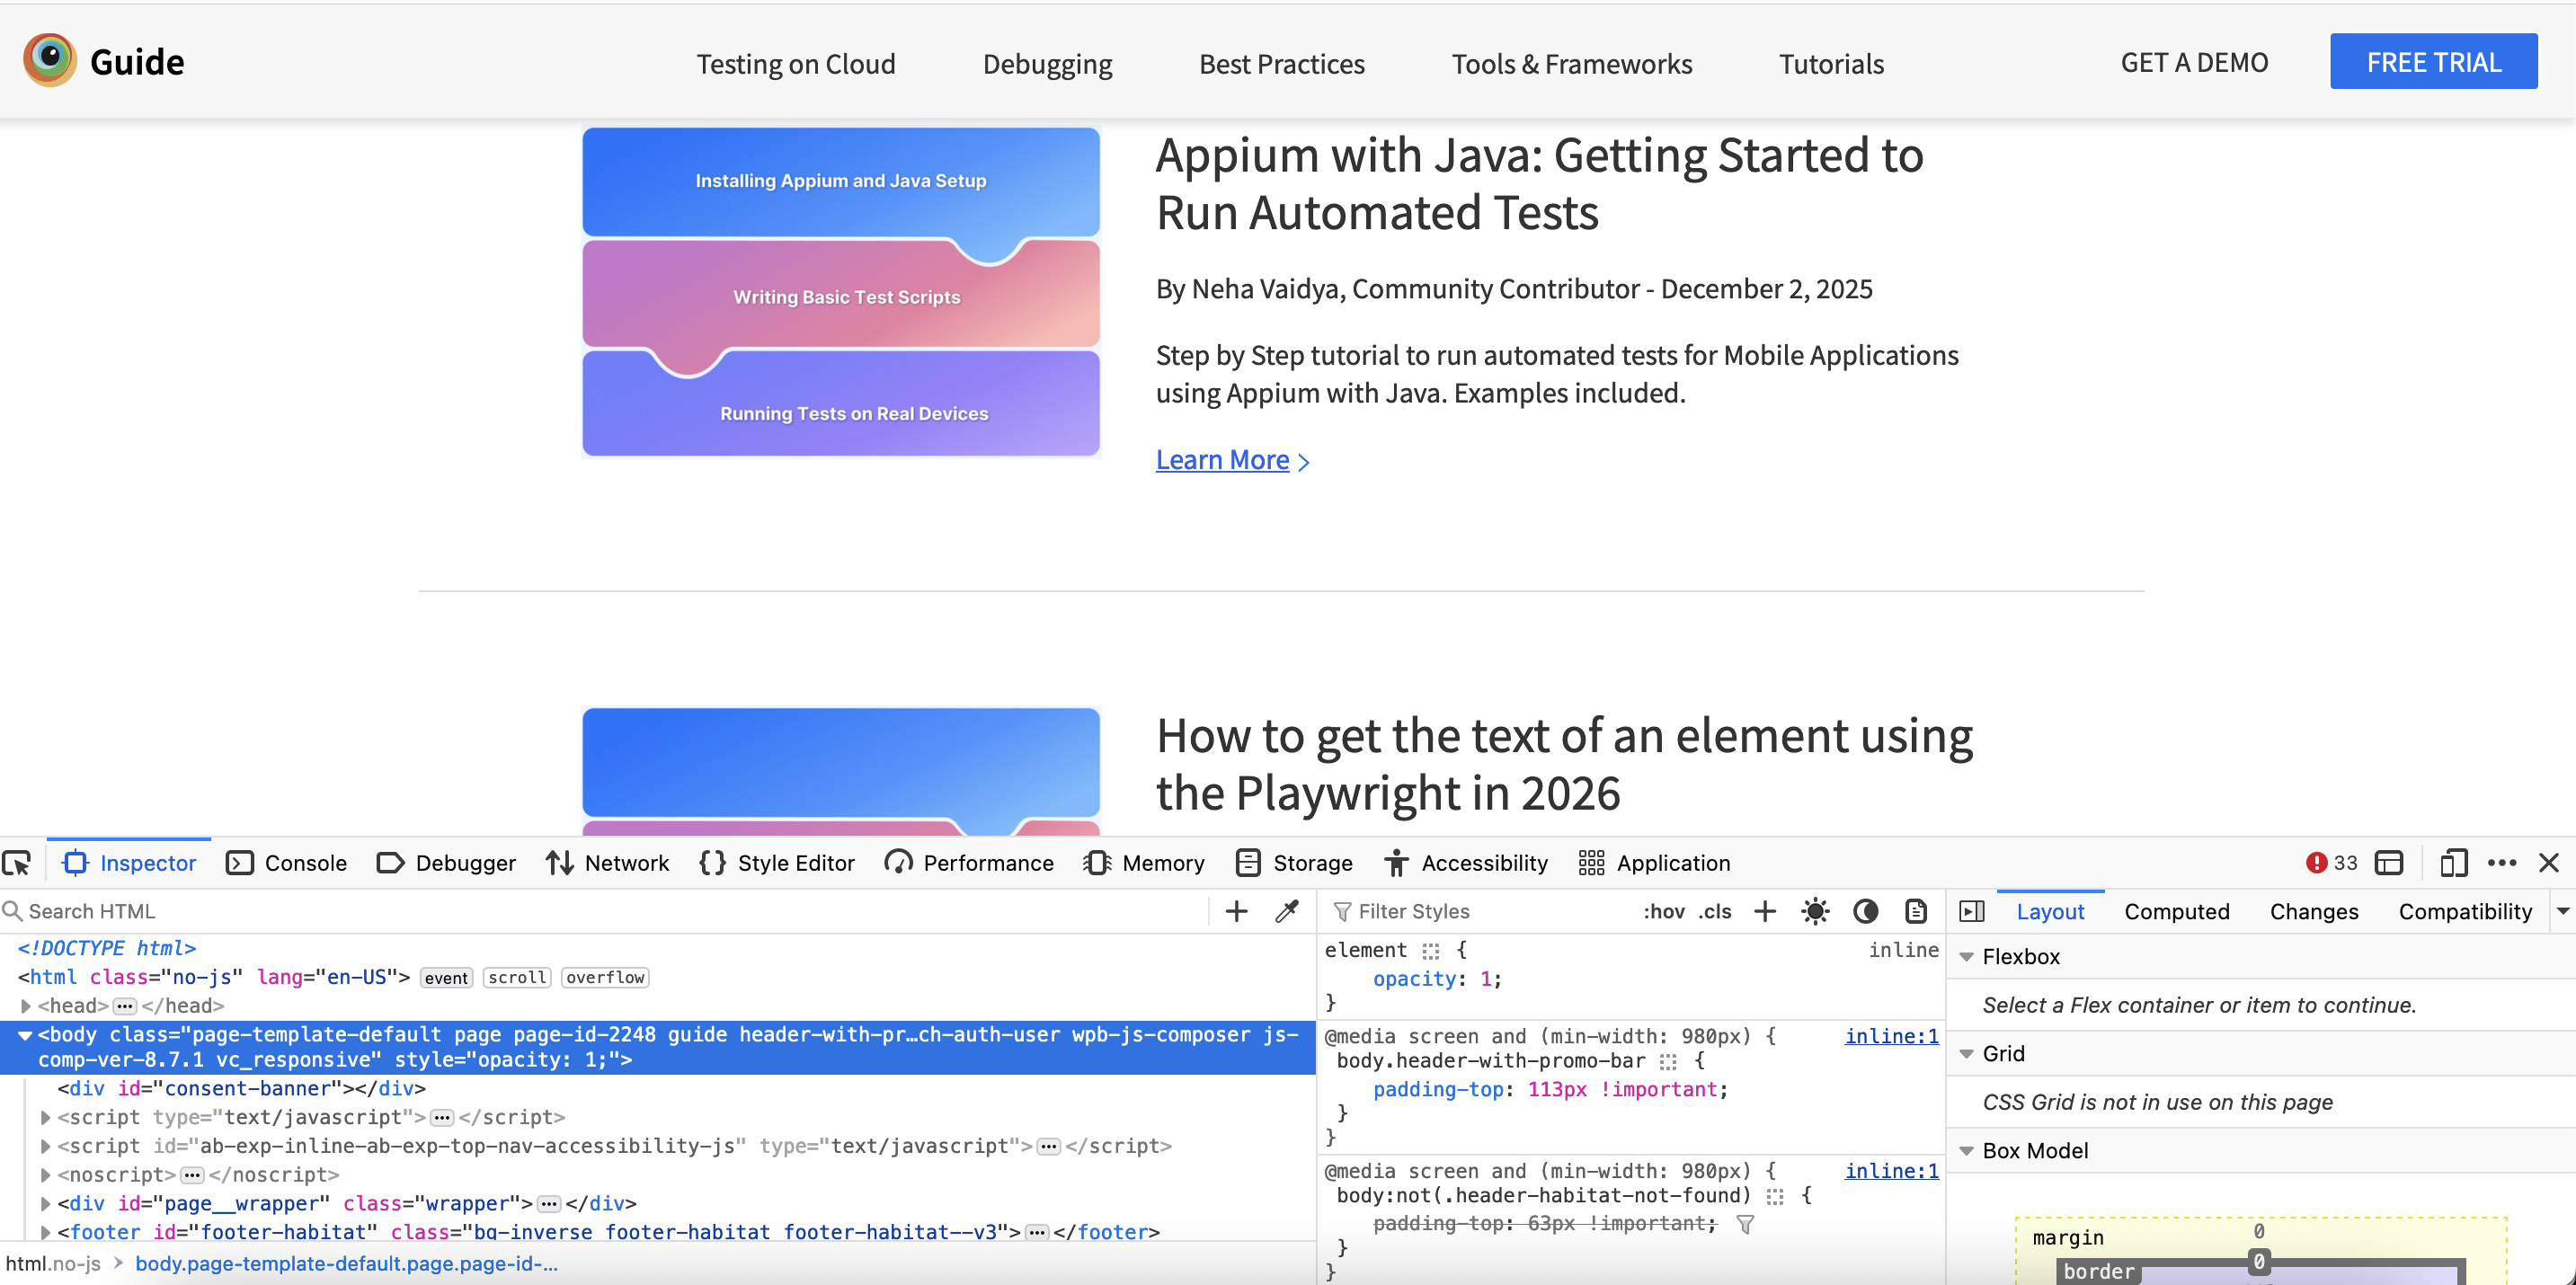Enable light color scheme simulation
Viewport: 2576px width, 1285px height.
[1815, 911]
